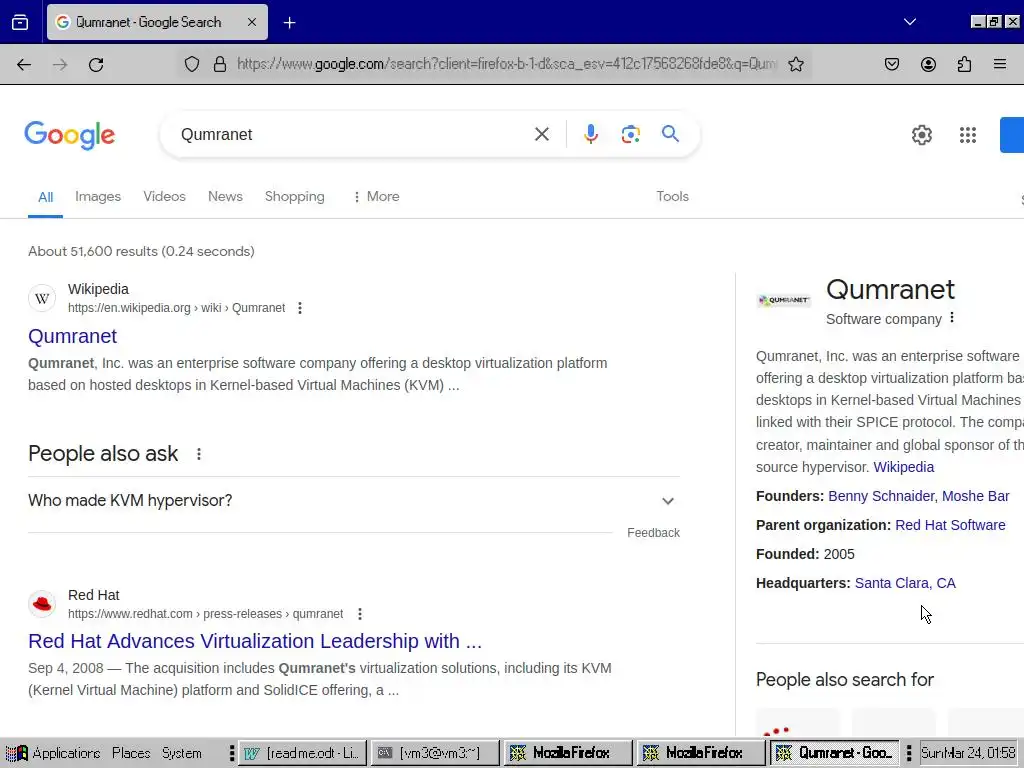This screenshot has width=1024, height=768.
Task: Open a new tab with the plus button
Action: click(289, 23)
